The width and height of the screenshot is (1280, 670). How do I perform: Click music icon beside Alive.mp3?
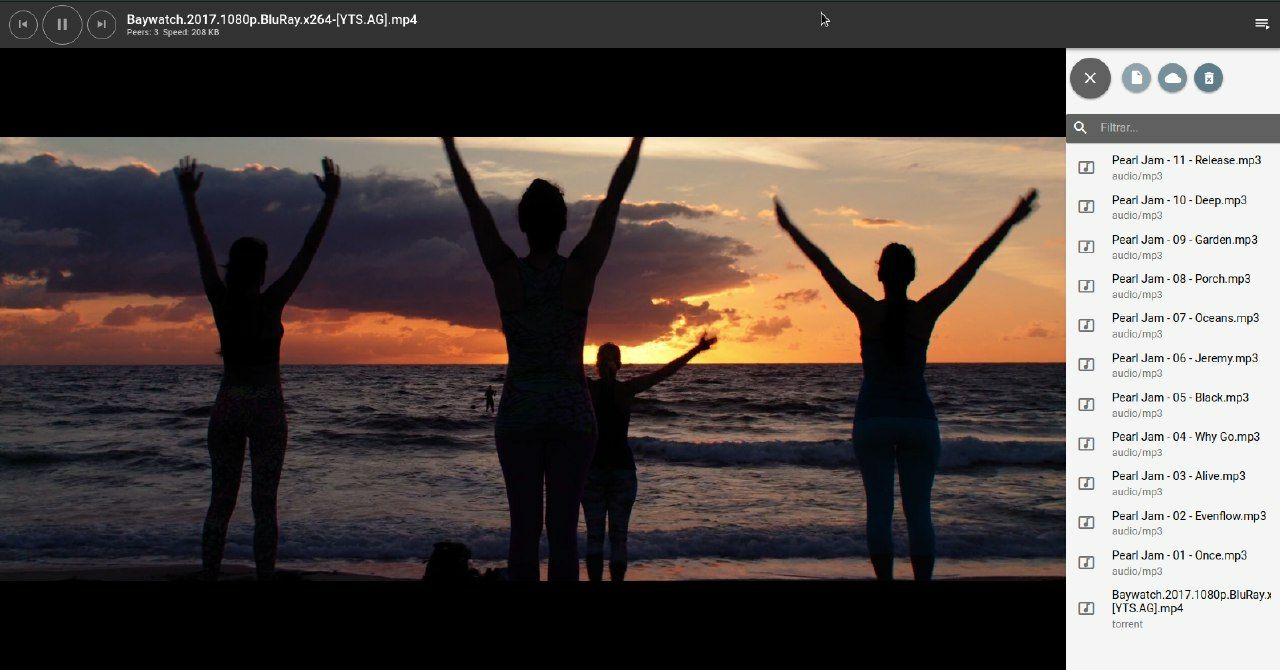(x=1086, y=483)
